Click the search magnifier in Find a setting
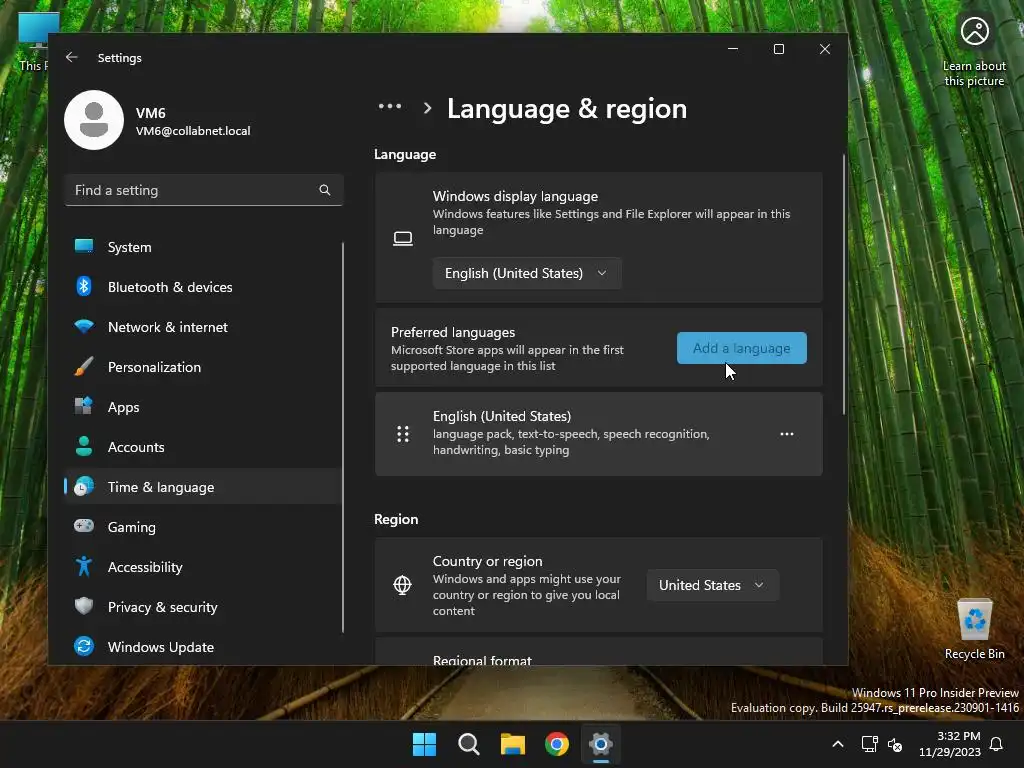 tap(325, 190)
